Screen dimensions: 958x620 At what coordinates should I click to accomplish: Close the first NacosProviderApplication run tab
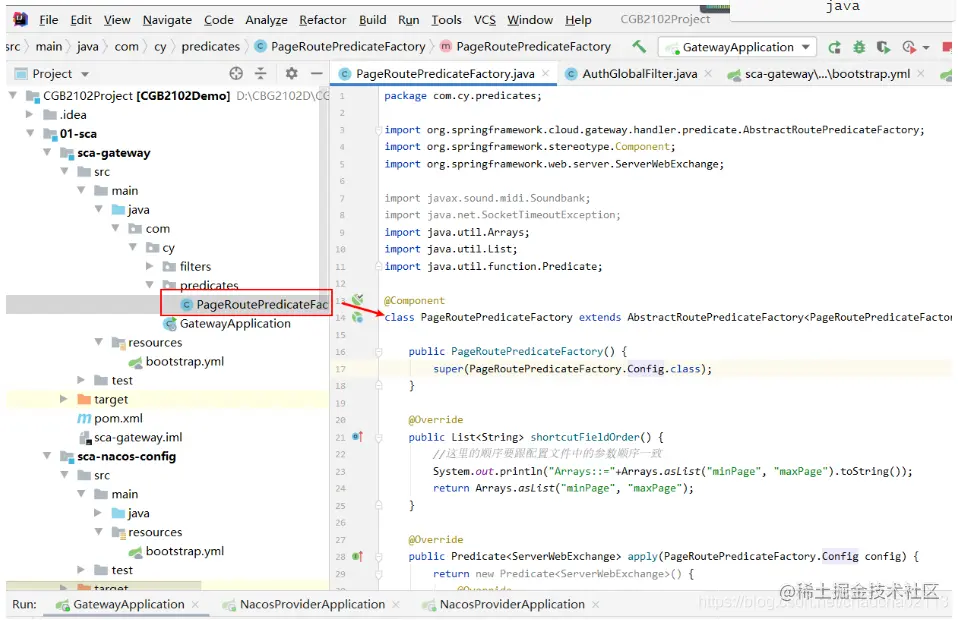396,604
